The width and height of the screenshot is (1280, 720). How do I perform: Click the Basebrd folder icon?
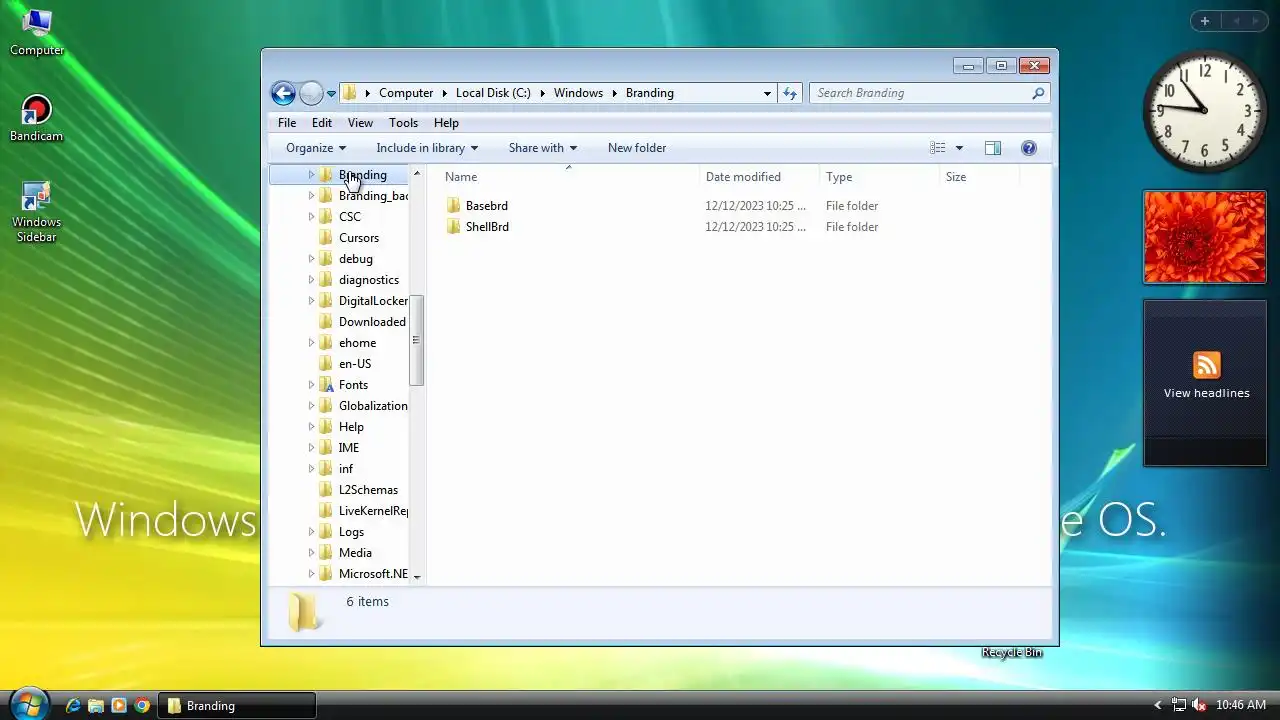coord(453,206)
